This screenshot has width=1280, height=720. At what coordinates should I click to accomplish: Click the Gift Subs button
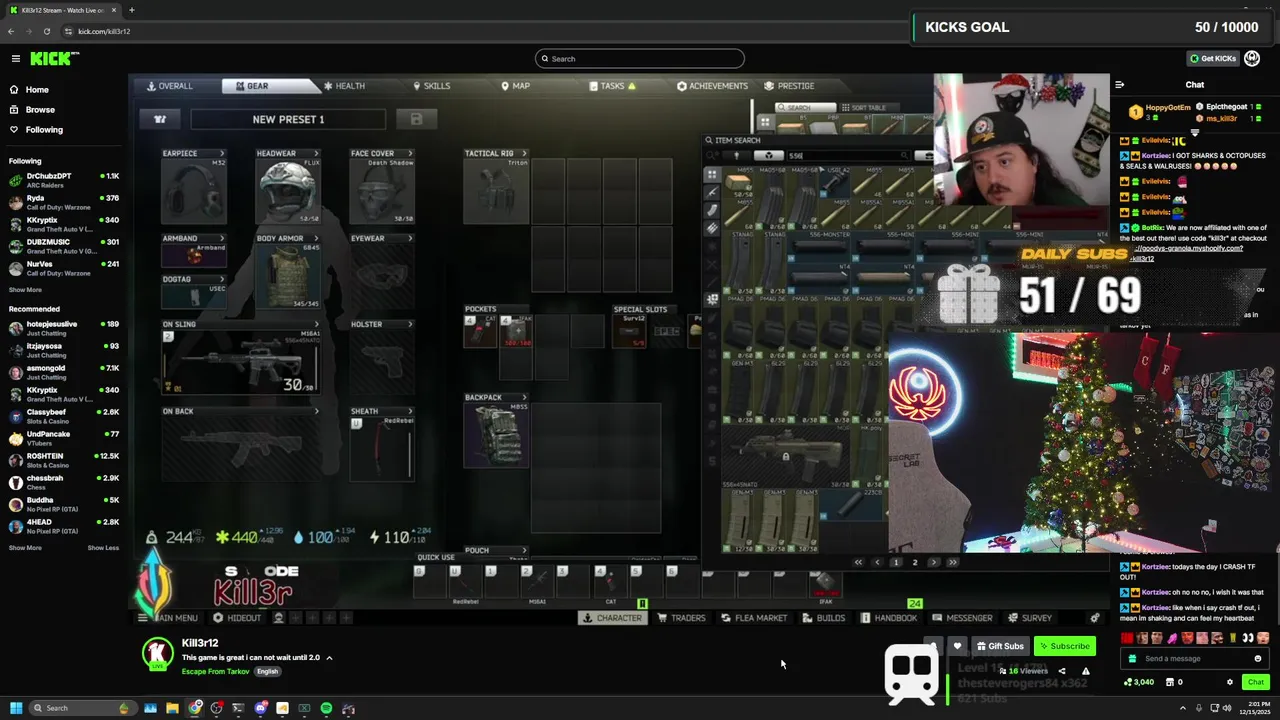click(x=1000, y=646)
